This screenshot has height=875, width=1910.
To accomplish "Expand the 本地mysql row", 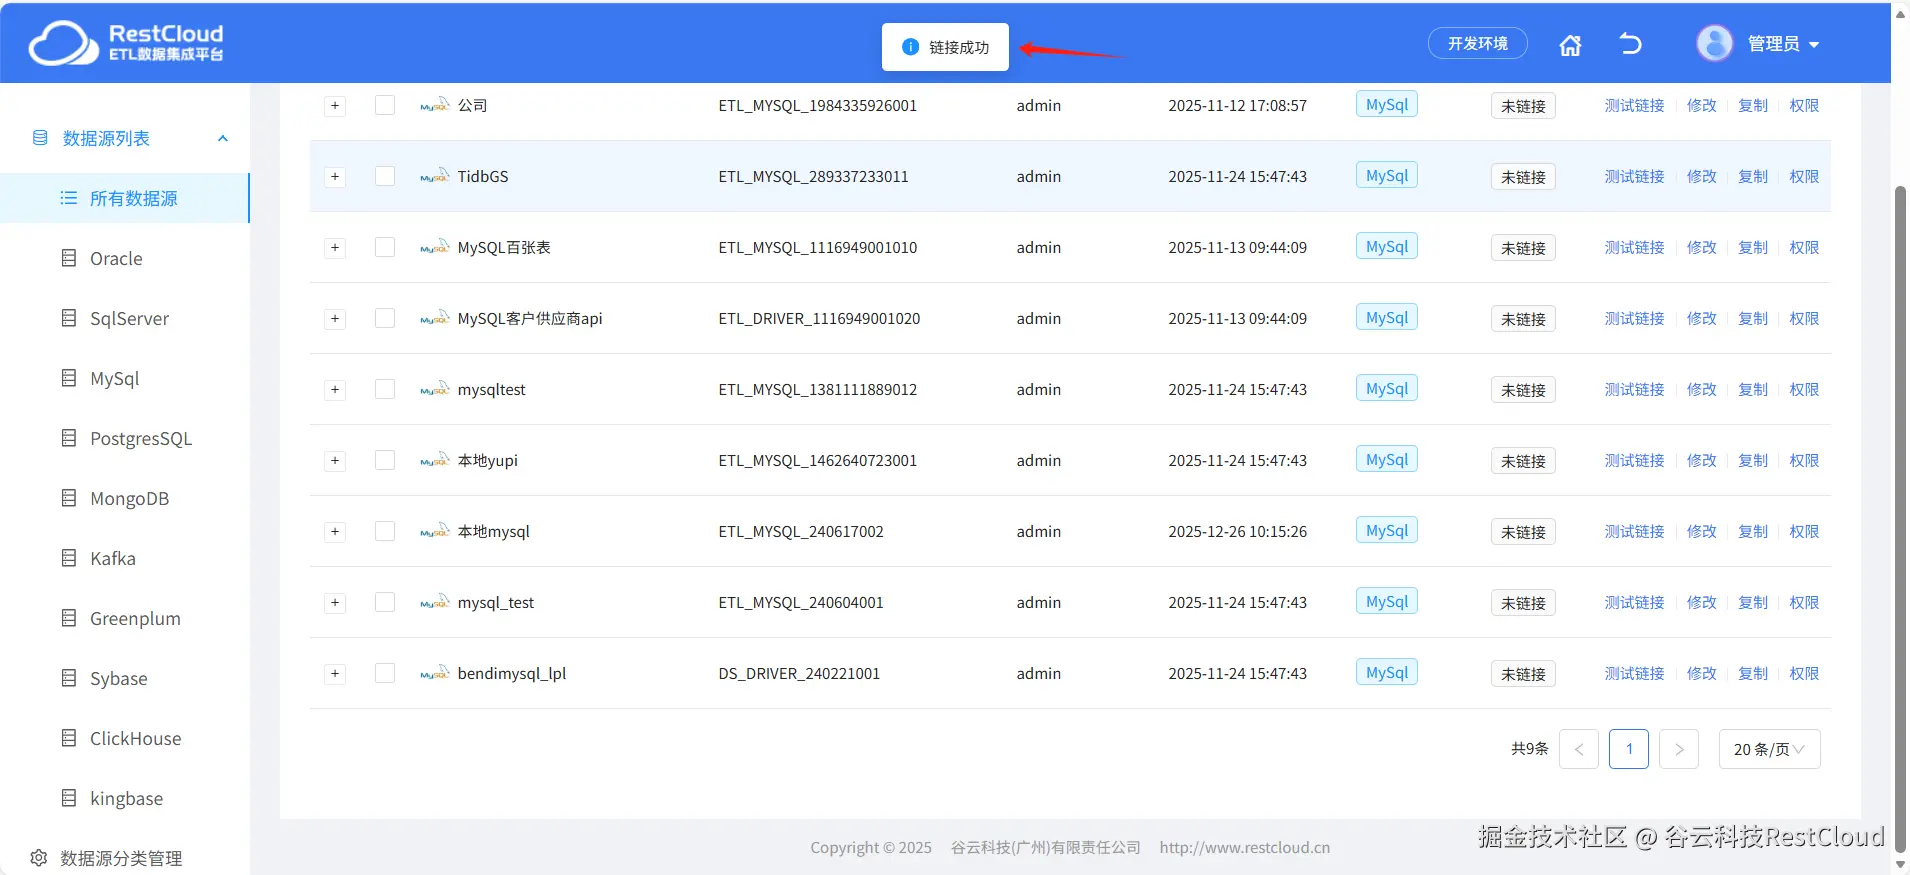I will tap(335, 531).
